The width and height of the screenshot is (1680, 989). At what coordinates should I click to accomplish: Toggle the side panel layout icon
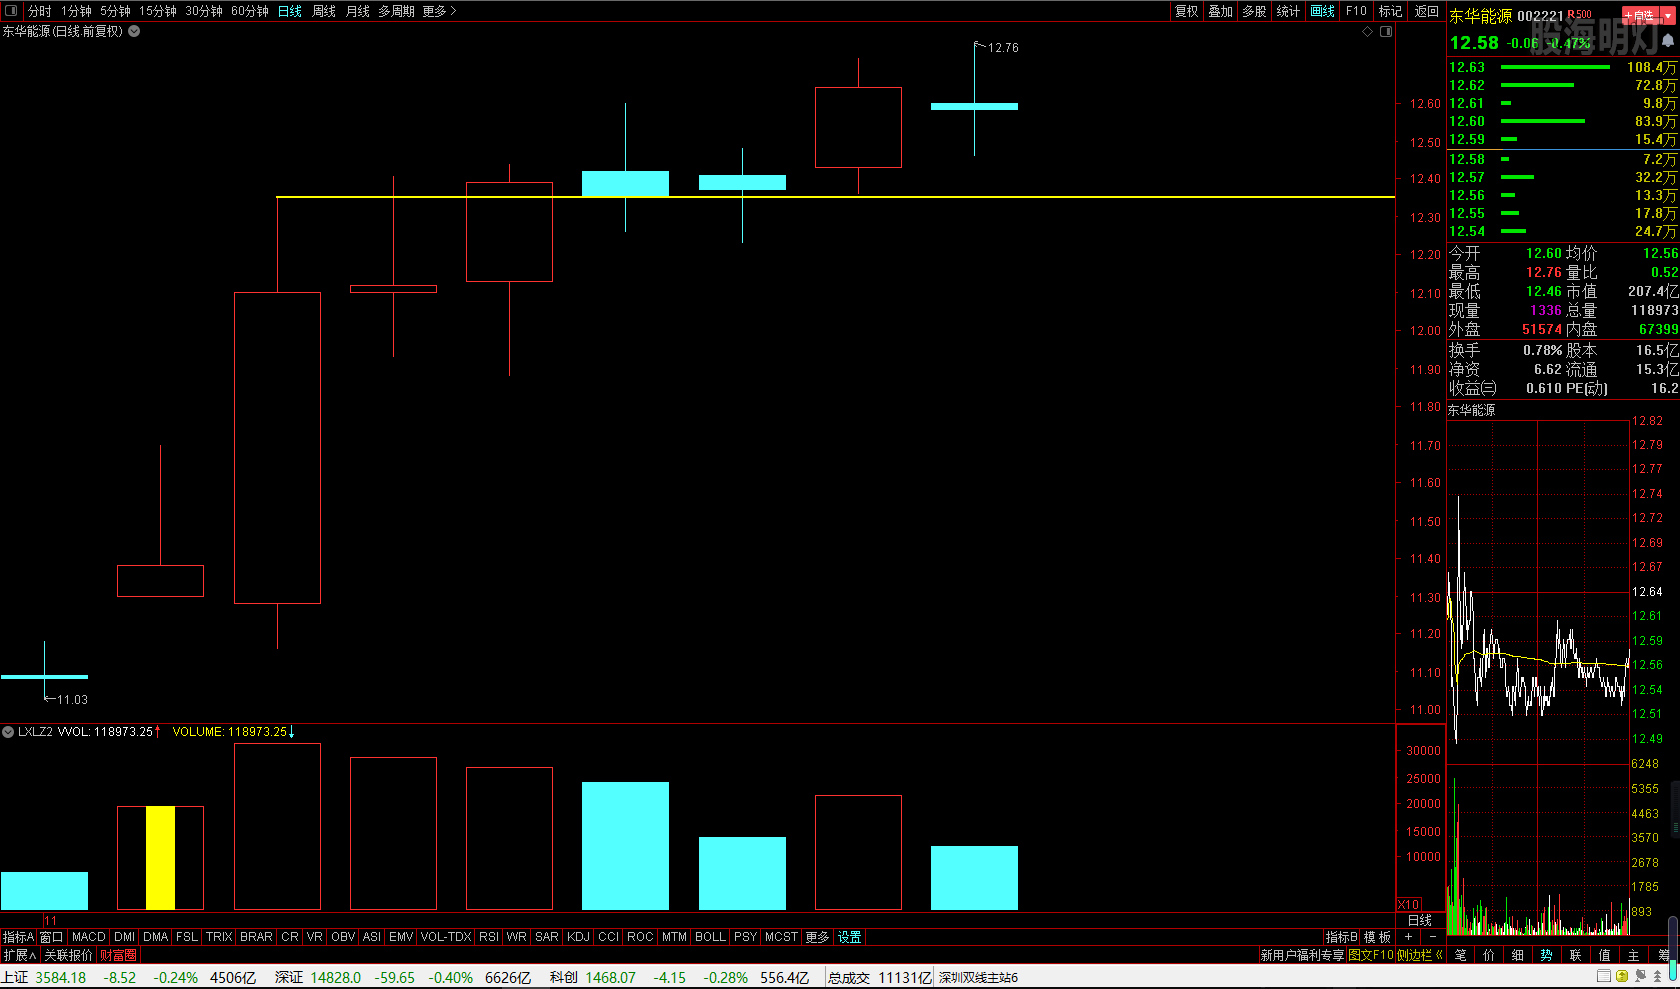click(1386, 32)
